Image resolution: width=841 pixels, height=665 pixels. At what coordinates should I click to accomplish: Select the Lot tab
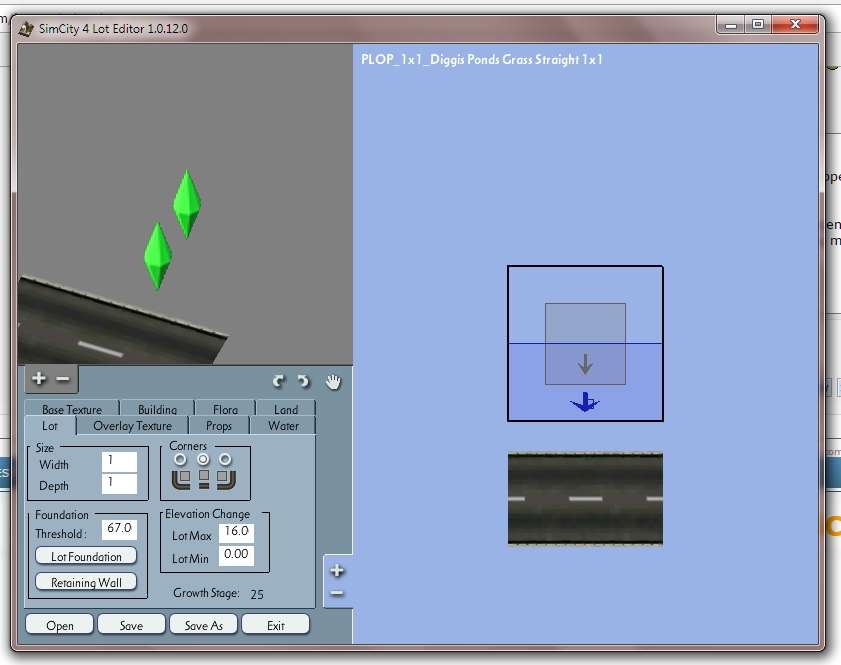coord(50,426)
